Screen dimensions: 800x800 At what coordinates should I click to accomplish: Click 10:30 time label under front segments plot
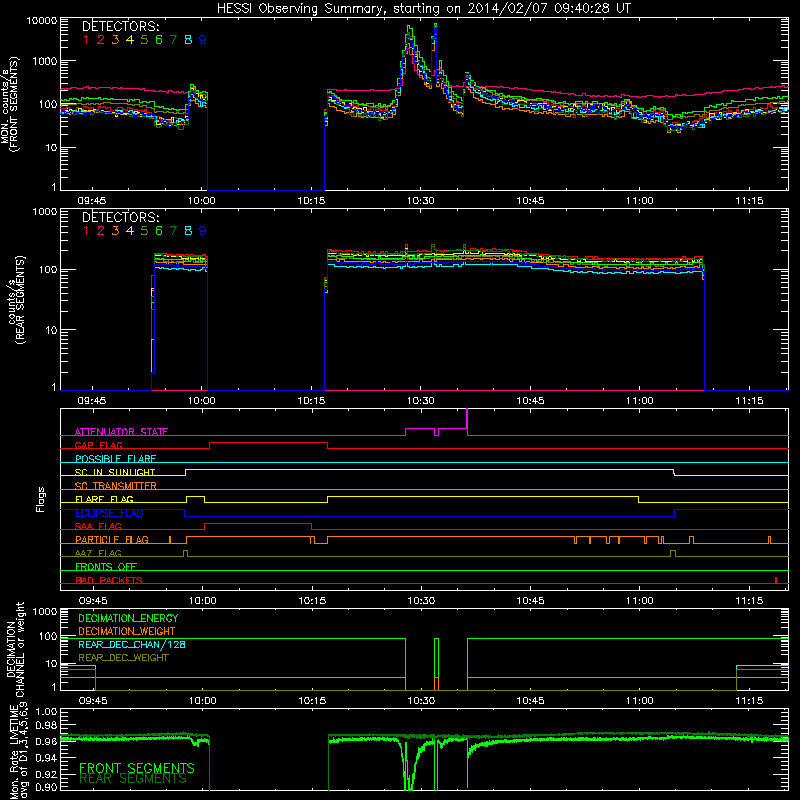click(x=421, y=201)
